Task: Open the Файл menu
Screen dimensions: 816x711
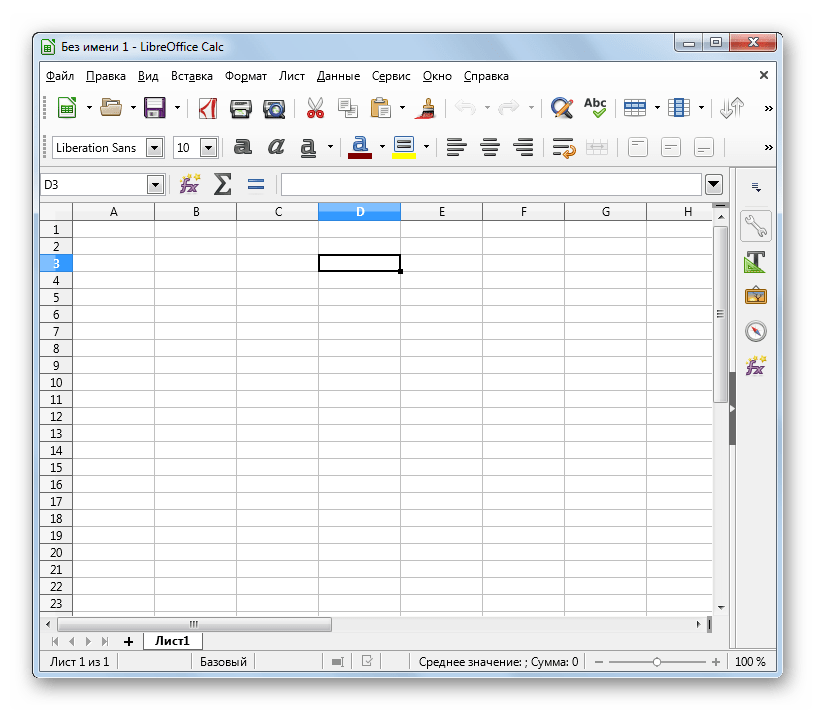Action: pos(60,76)
